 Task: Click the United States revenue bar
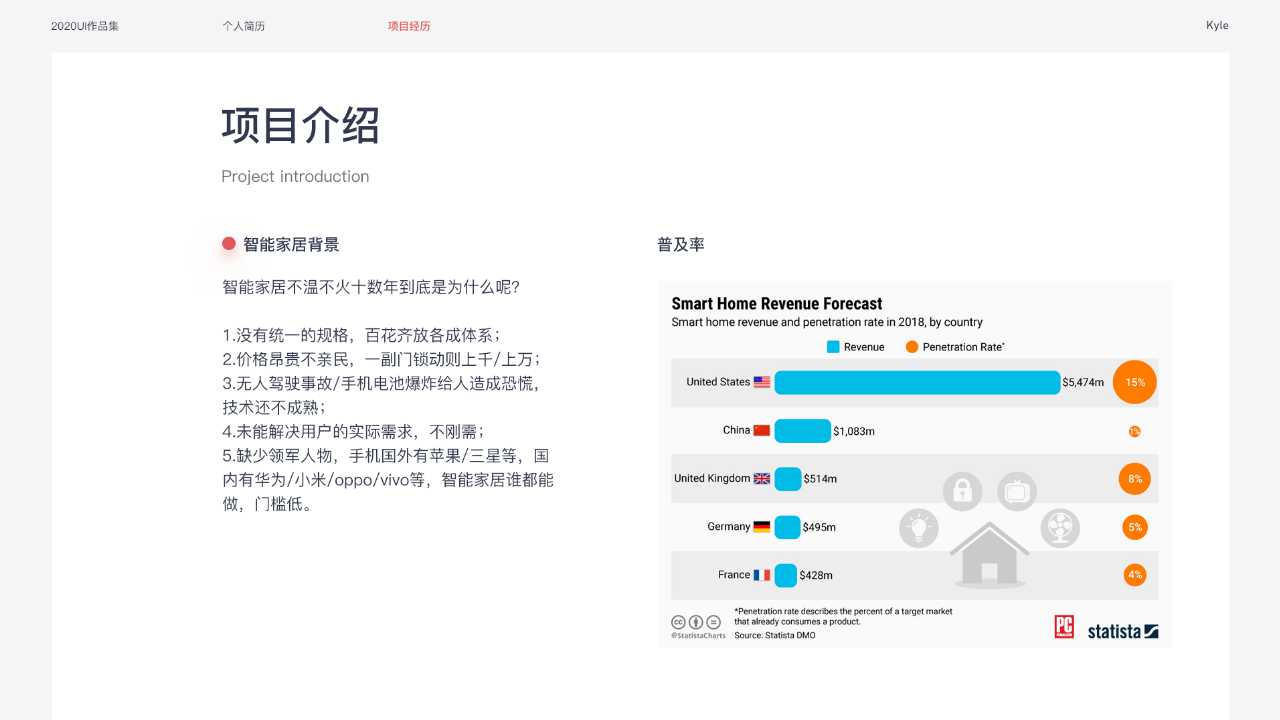[917, 382]
